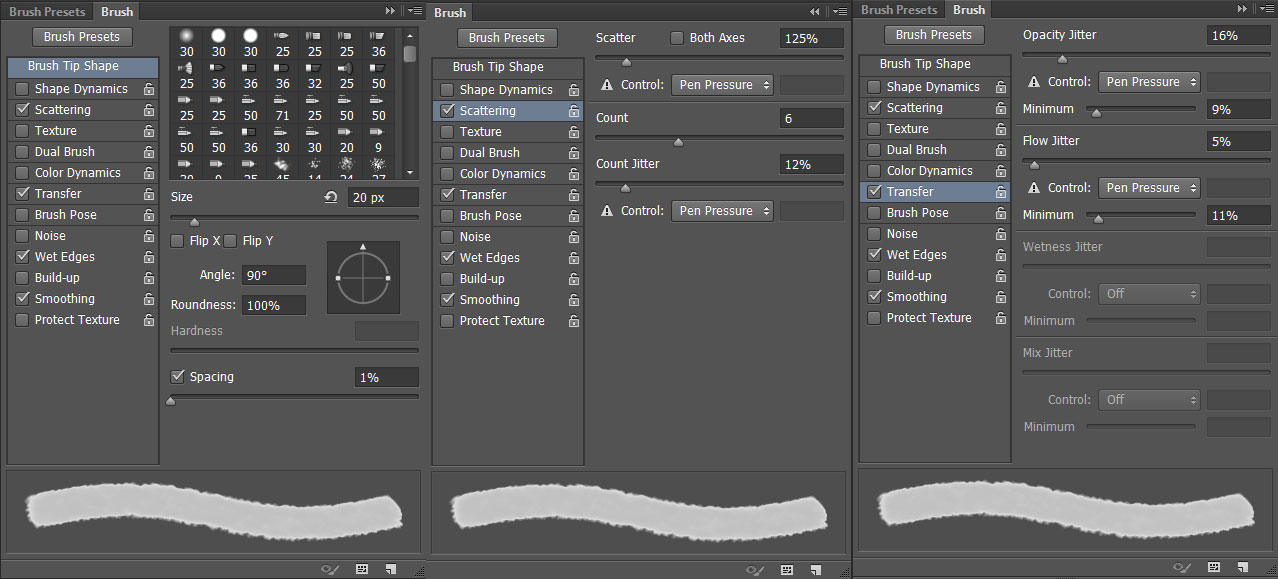Uncheck Wet Edges checkbox in the Scattering panel

click(447, 258)
